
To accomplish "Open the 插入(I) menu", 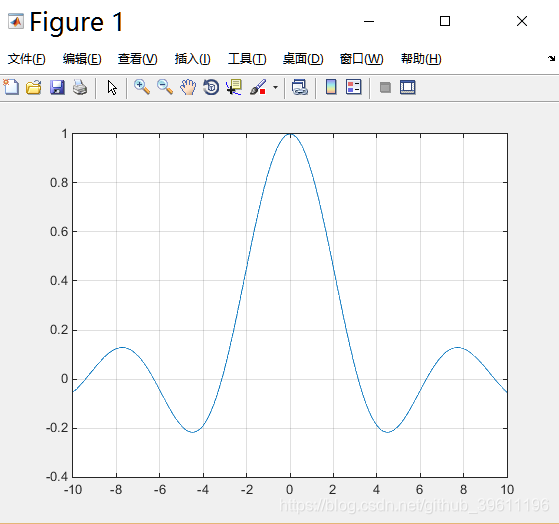I will pyautogui.click(x=193, y=59).
